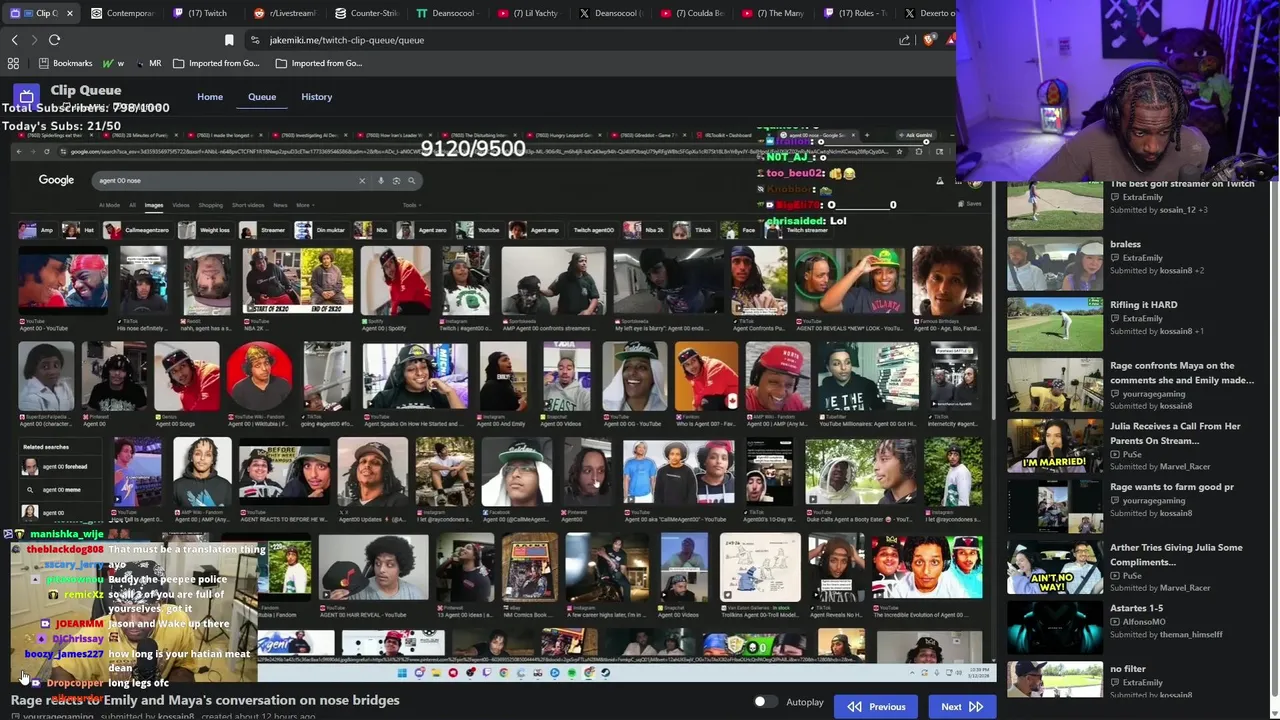Select the 'Rifling it HARD' clip thumbnail
Screen dimensions: 1280x720
pyautogui.click(x=1055, y=323)
